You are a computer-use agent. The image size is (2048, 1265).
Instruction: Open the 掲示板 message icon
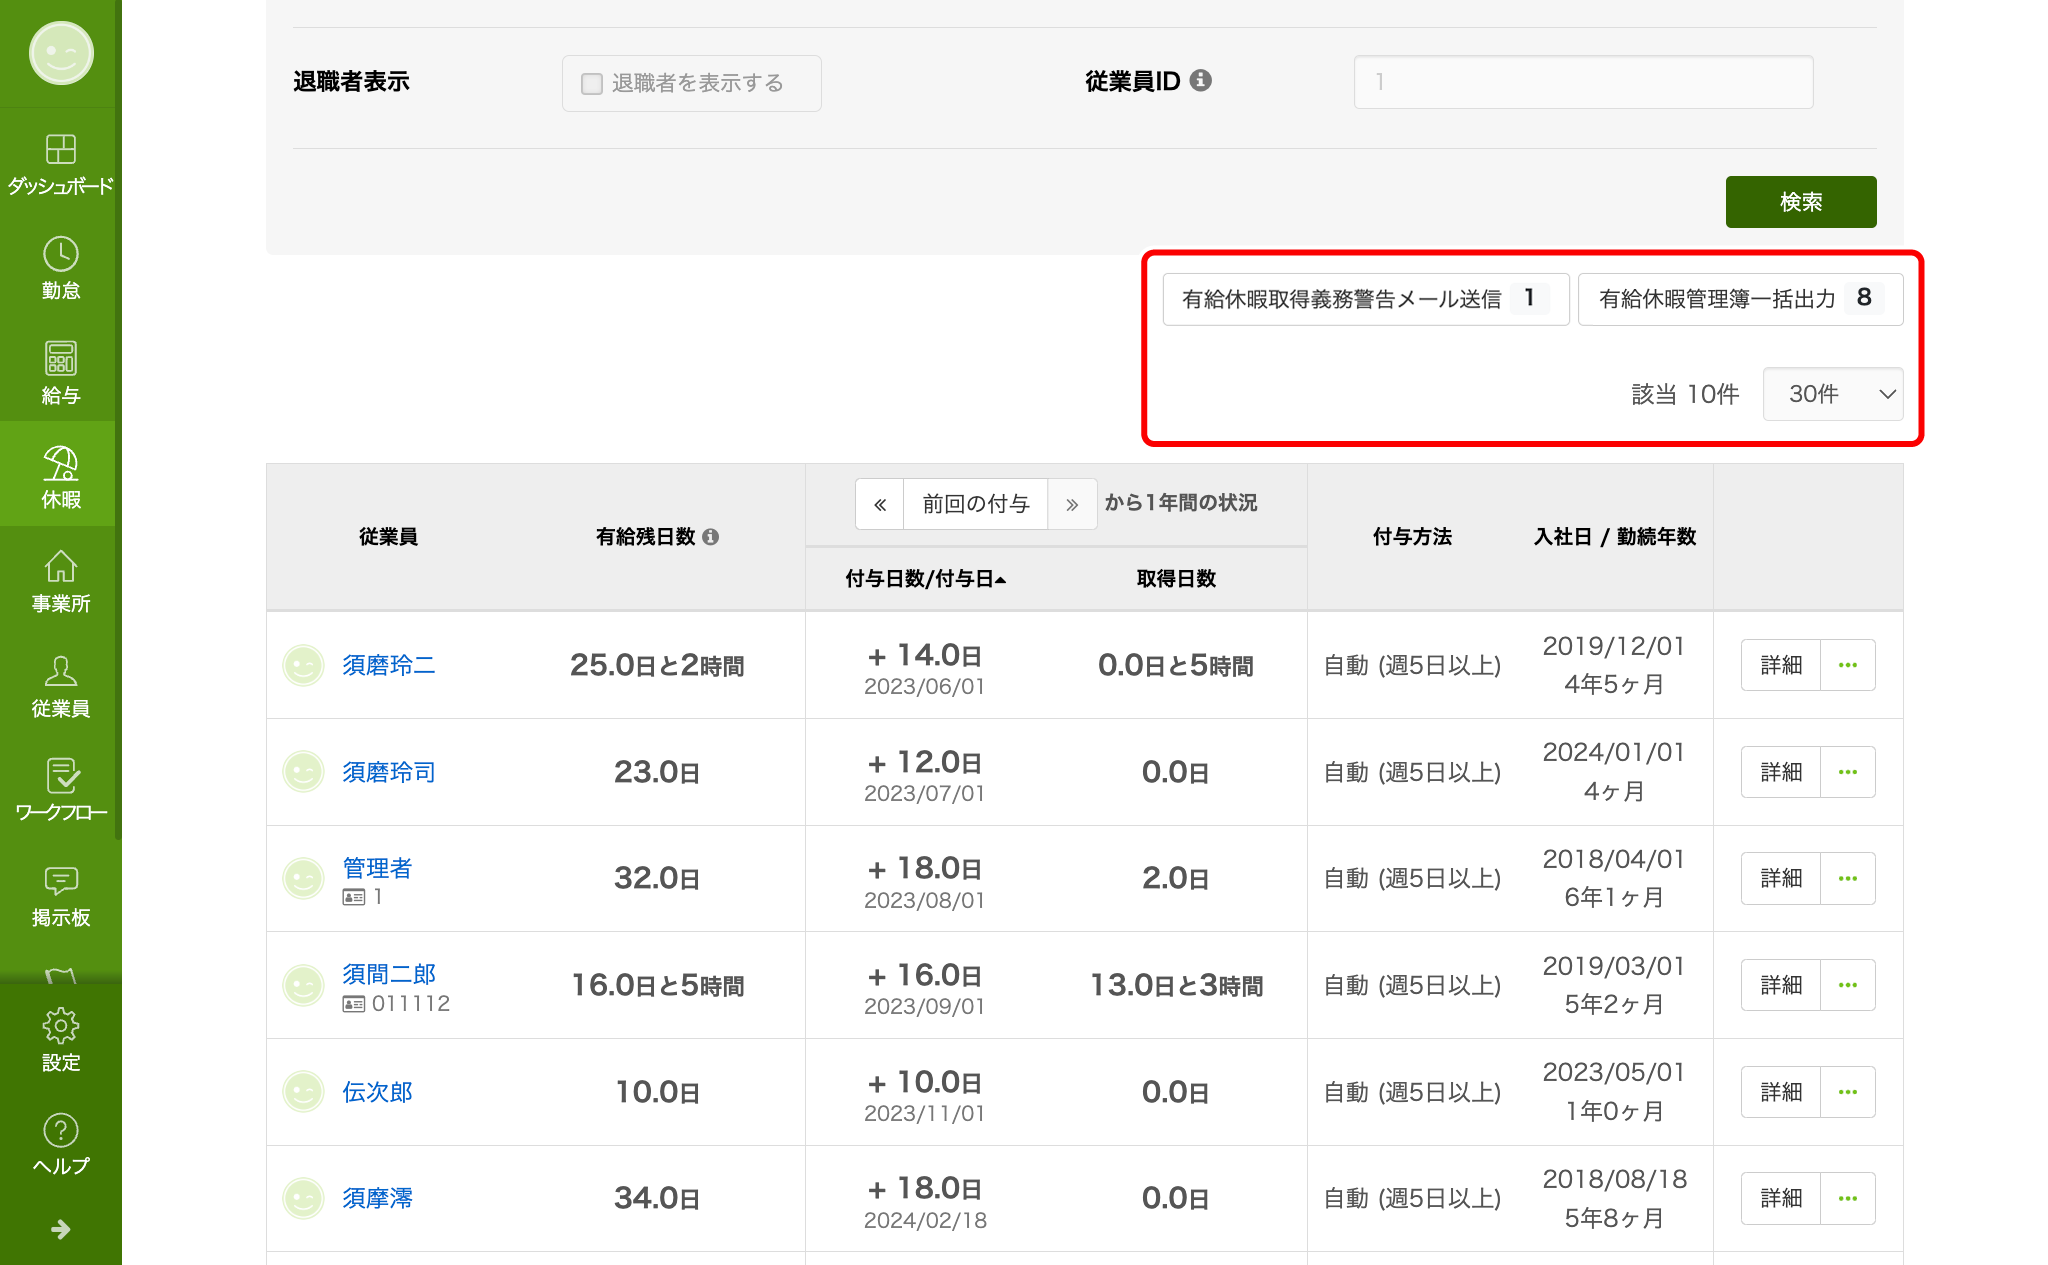[x=60, y=881]
